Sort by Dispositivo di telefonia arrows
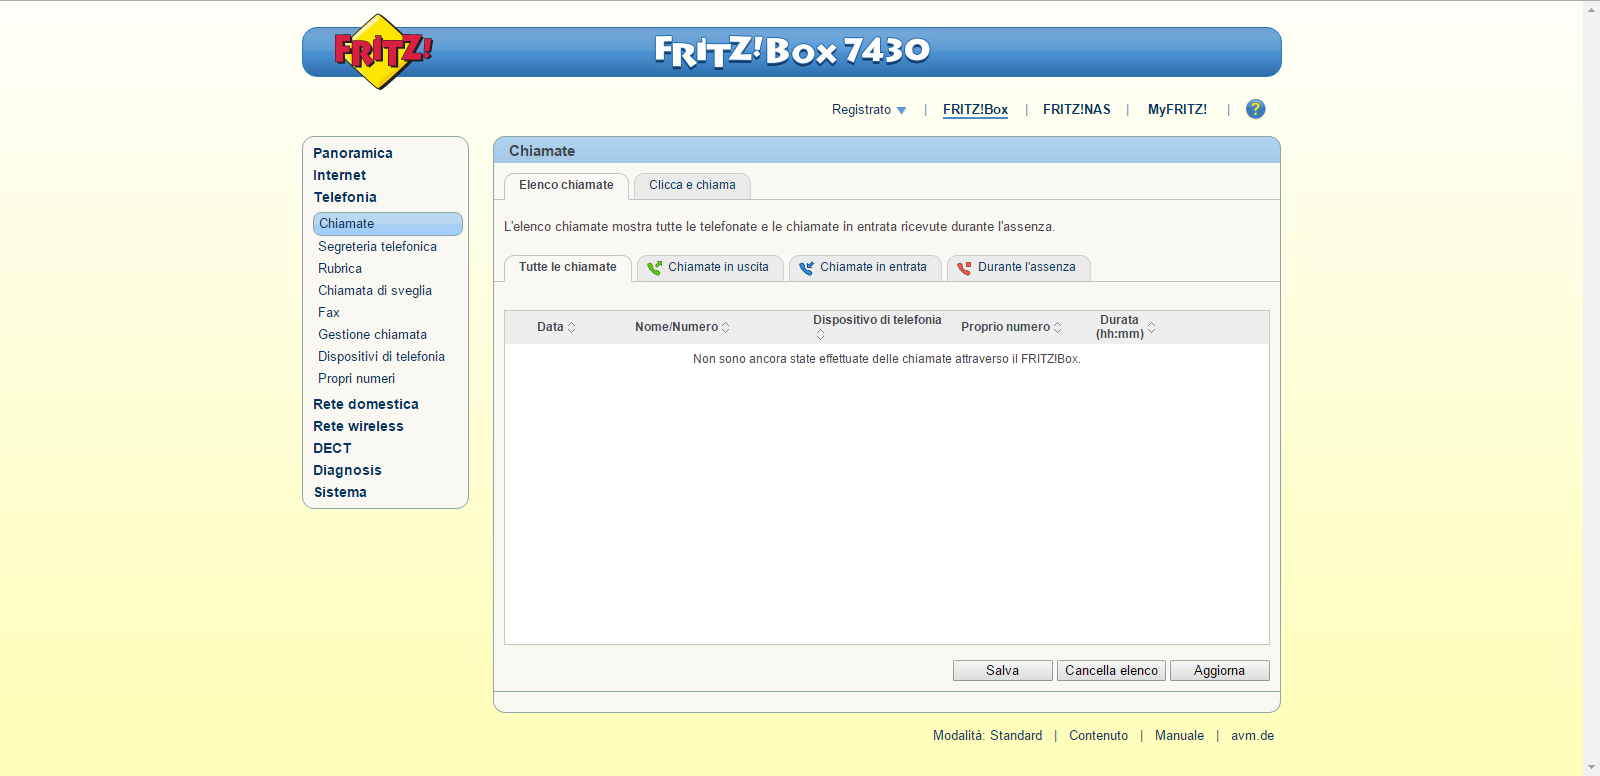 (820, 335)
